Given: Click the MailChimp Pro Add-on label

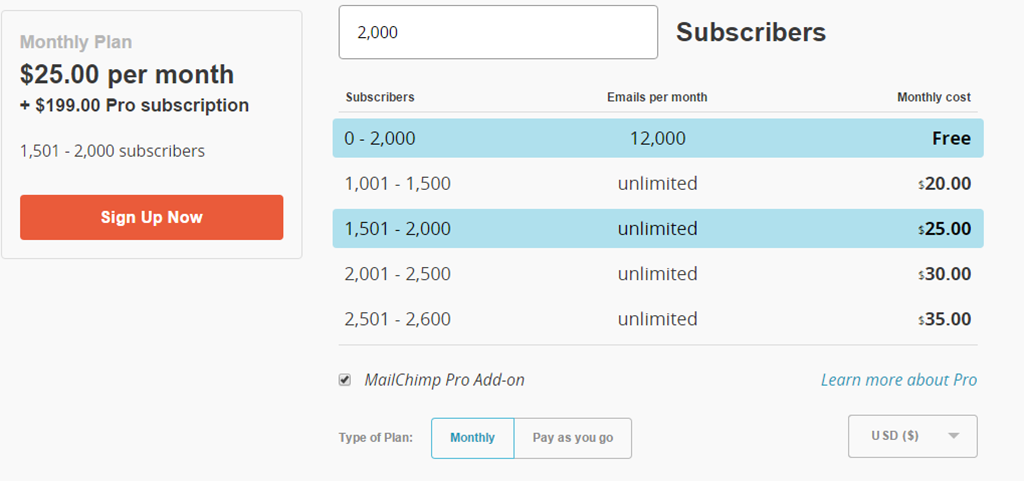Looking at the screenshot, I should point(444,380).
